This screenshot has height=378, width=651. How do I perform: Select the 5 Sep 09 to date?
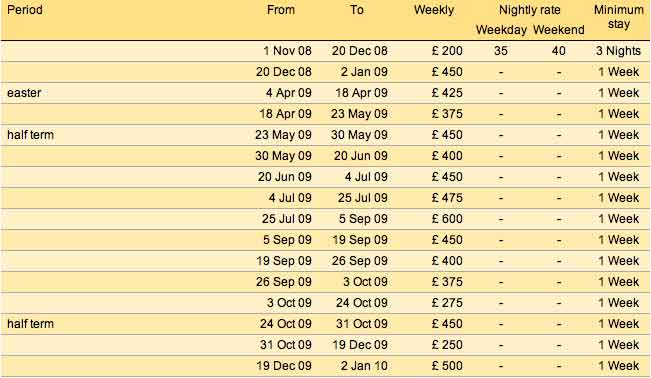363,219
